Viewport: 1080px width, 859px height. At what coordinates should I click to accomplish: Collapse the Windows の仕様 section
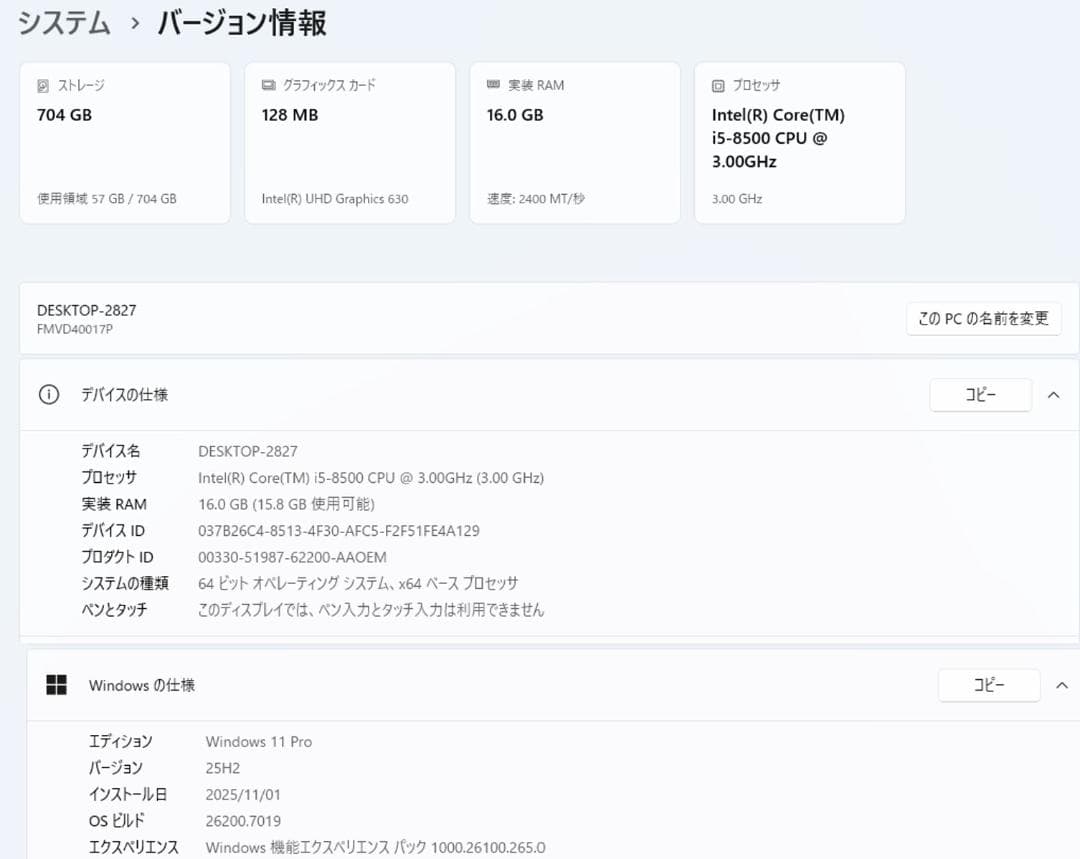[x=1061, y=685]
